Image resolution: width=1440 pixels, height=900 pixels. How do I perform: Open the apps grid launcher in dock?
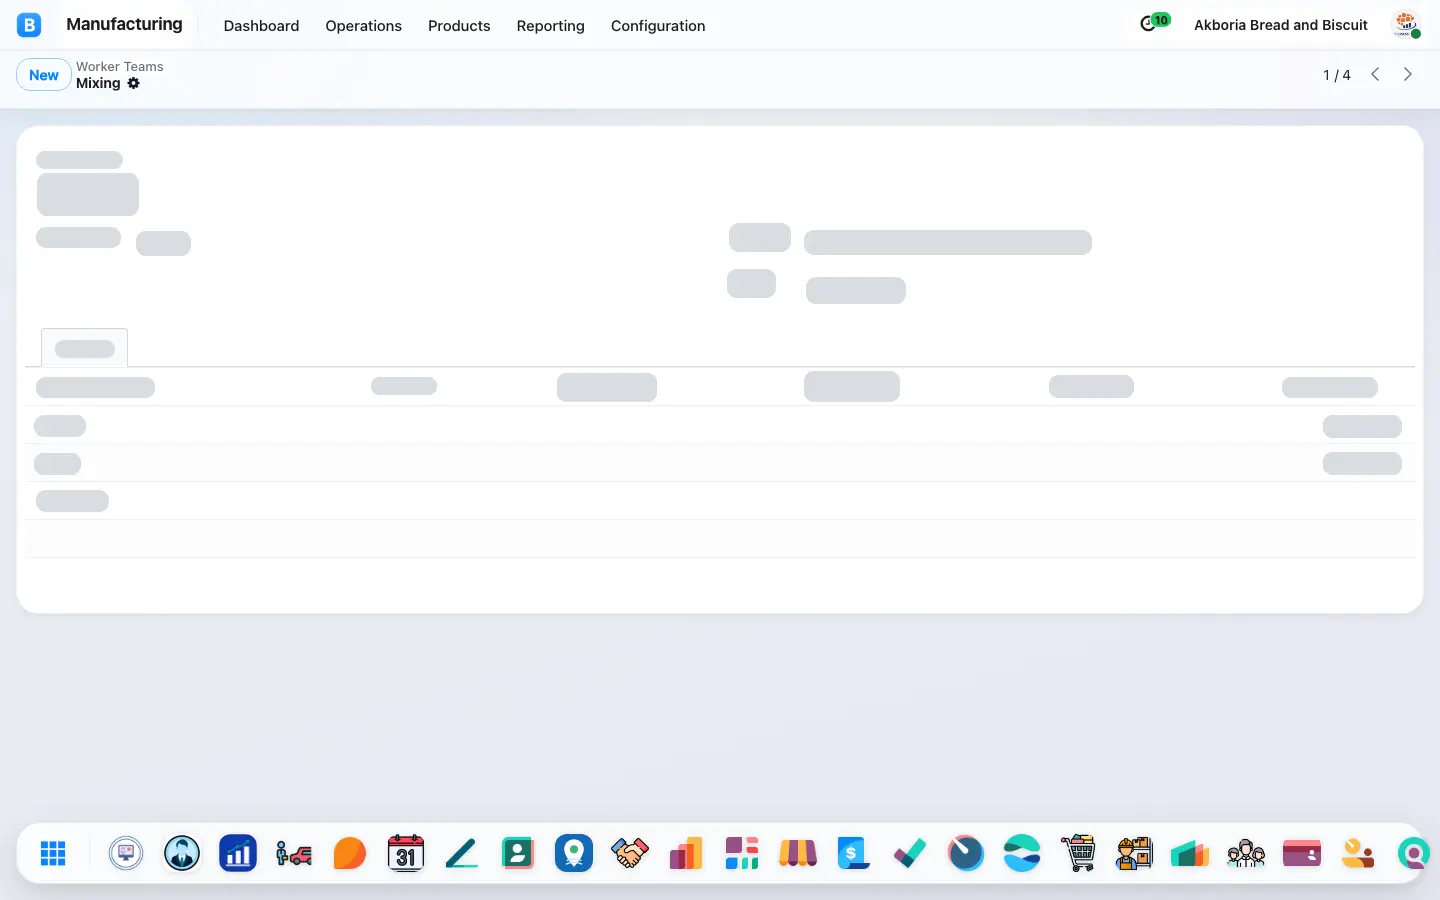point(53,853)
